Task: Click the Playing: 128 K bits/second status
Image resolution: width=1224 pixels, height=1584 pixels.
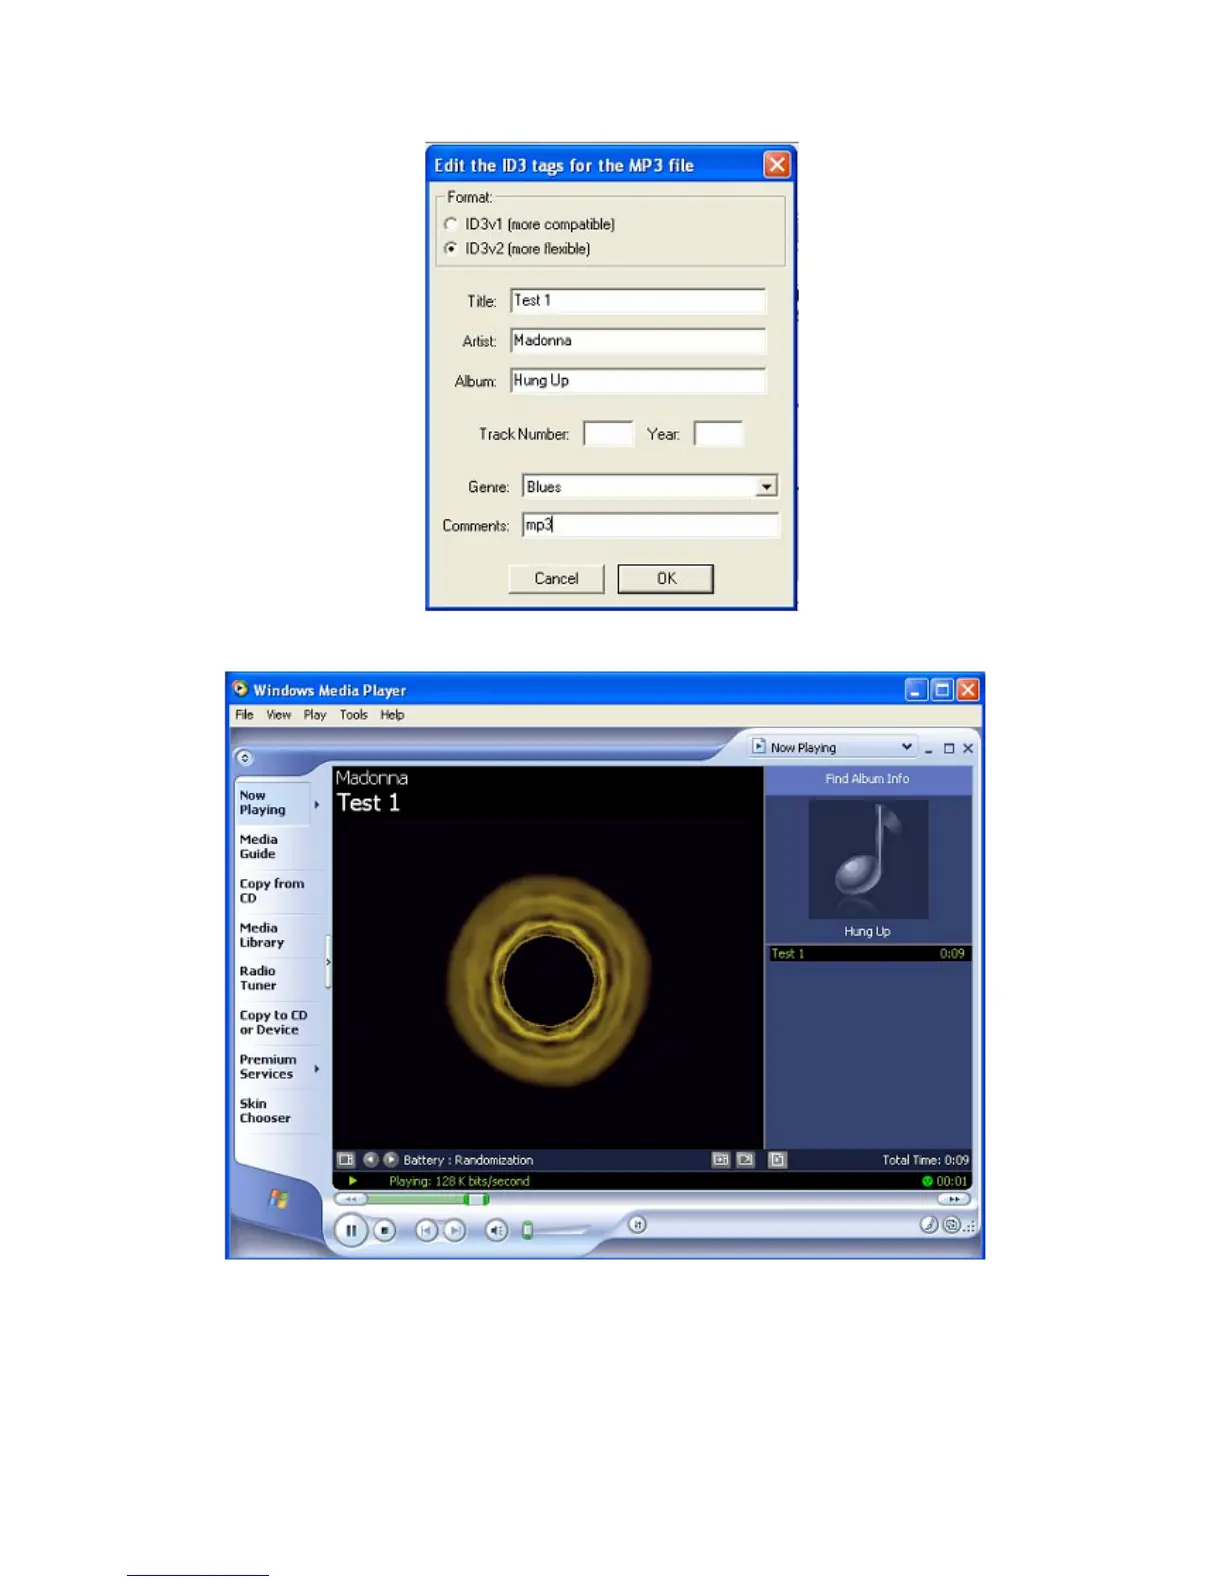Action: pos(459,1181)
